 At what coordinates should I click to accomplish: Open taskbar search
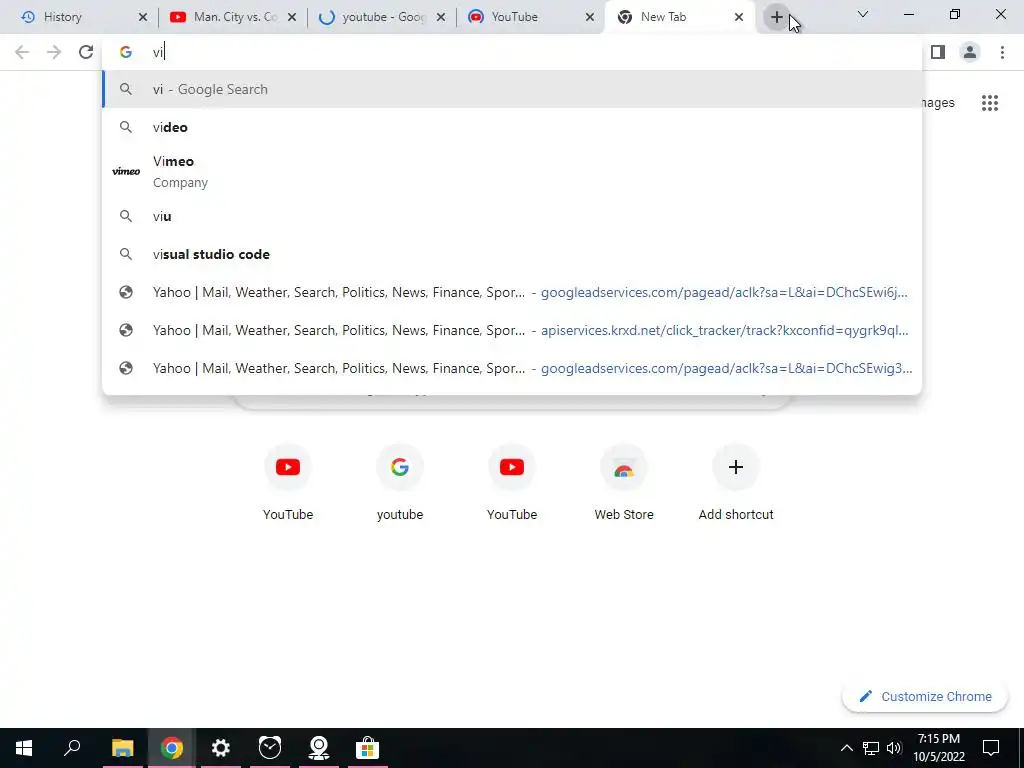72,748
